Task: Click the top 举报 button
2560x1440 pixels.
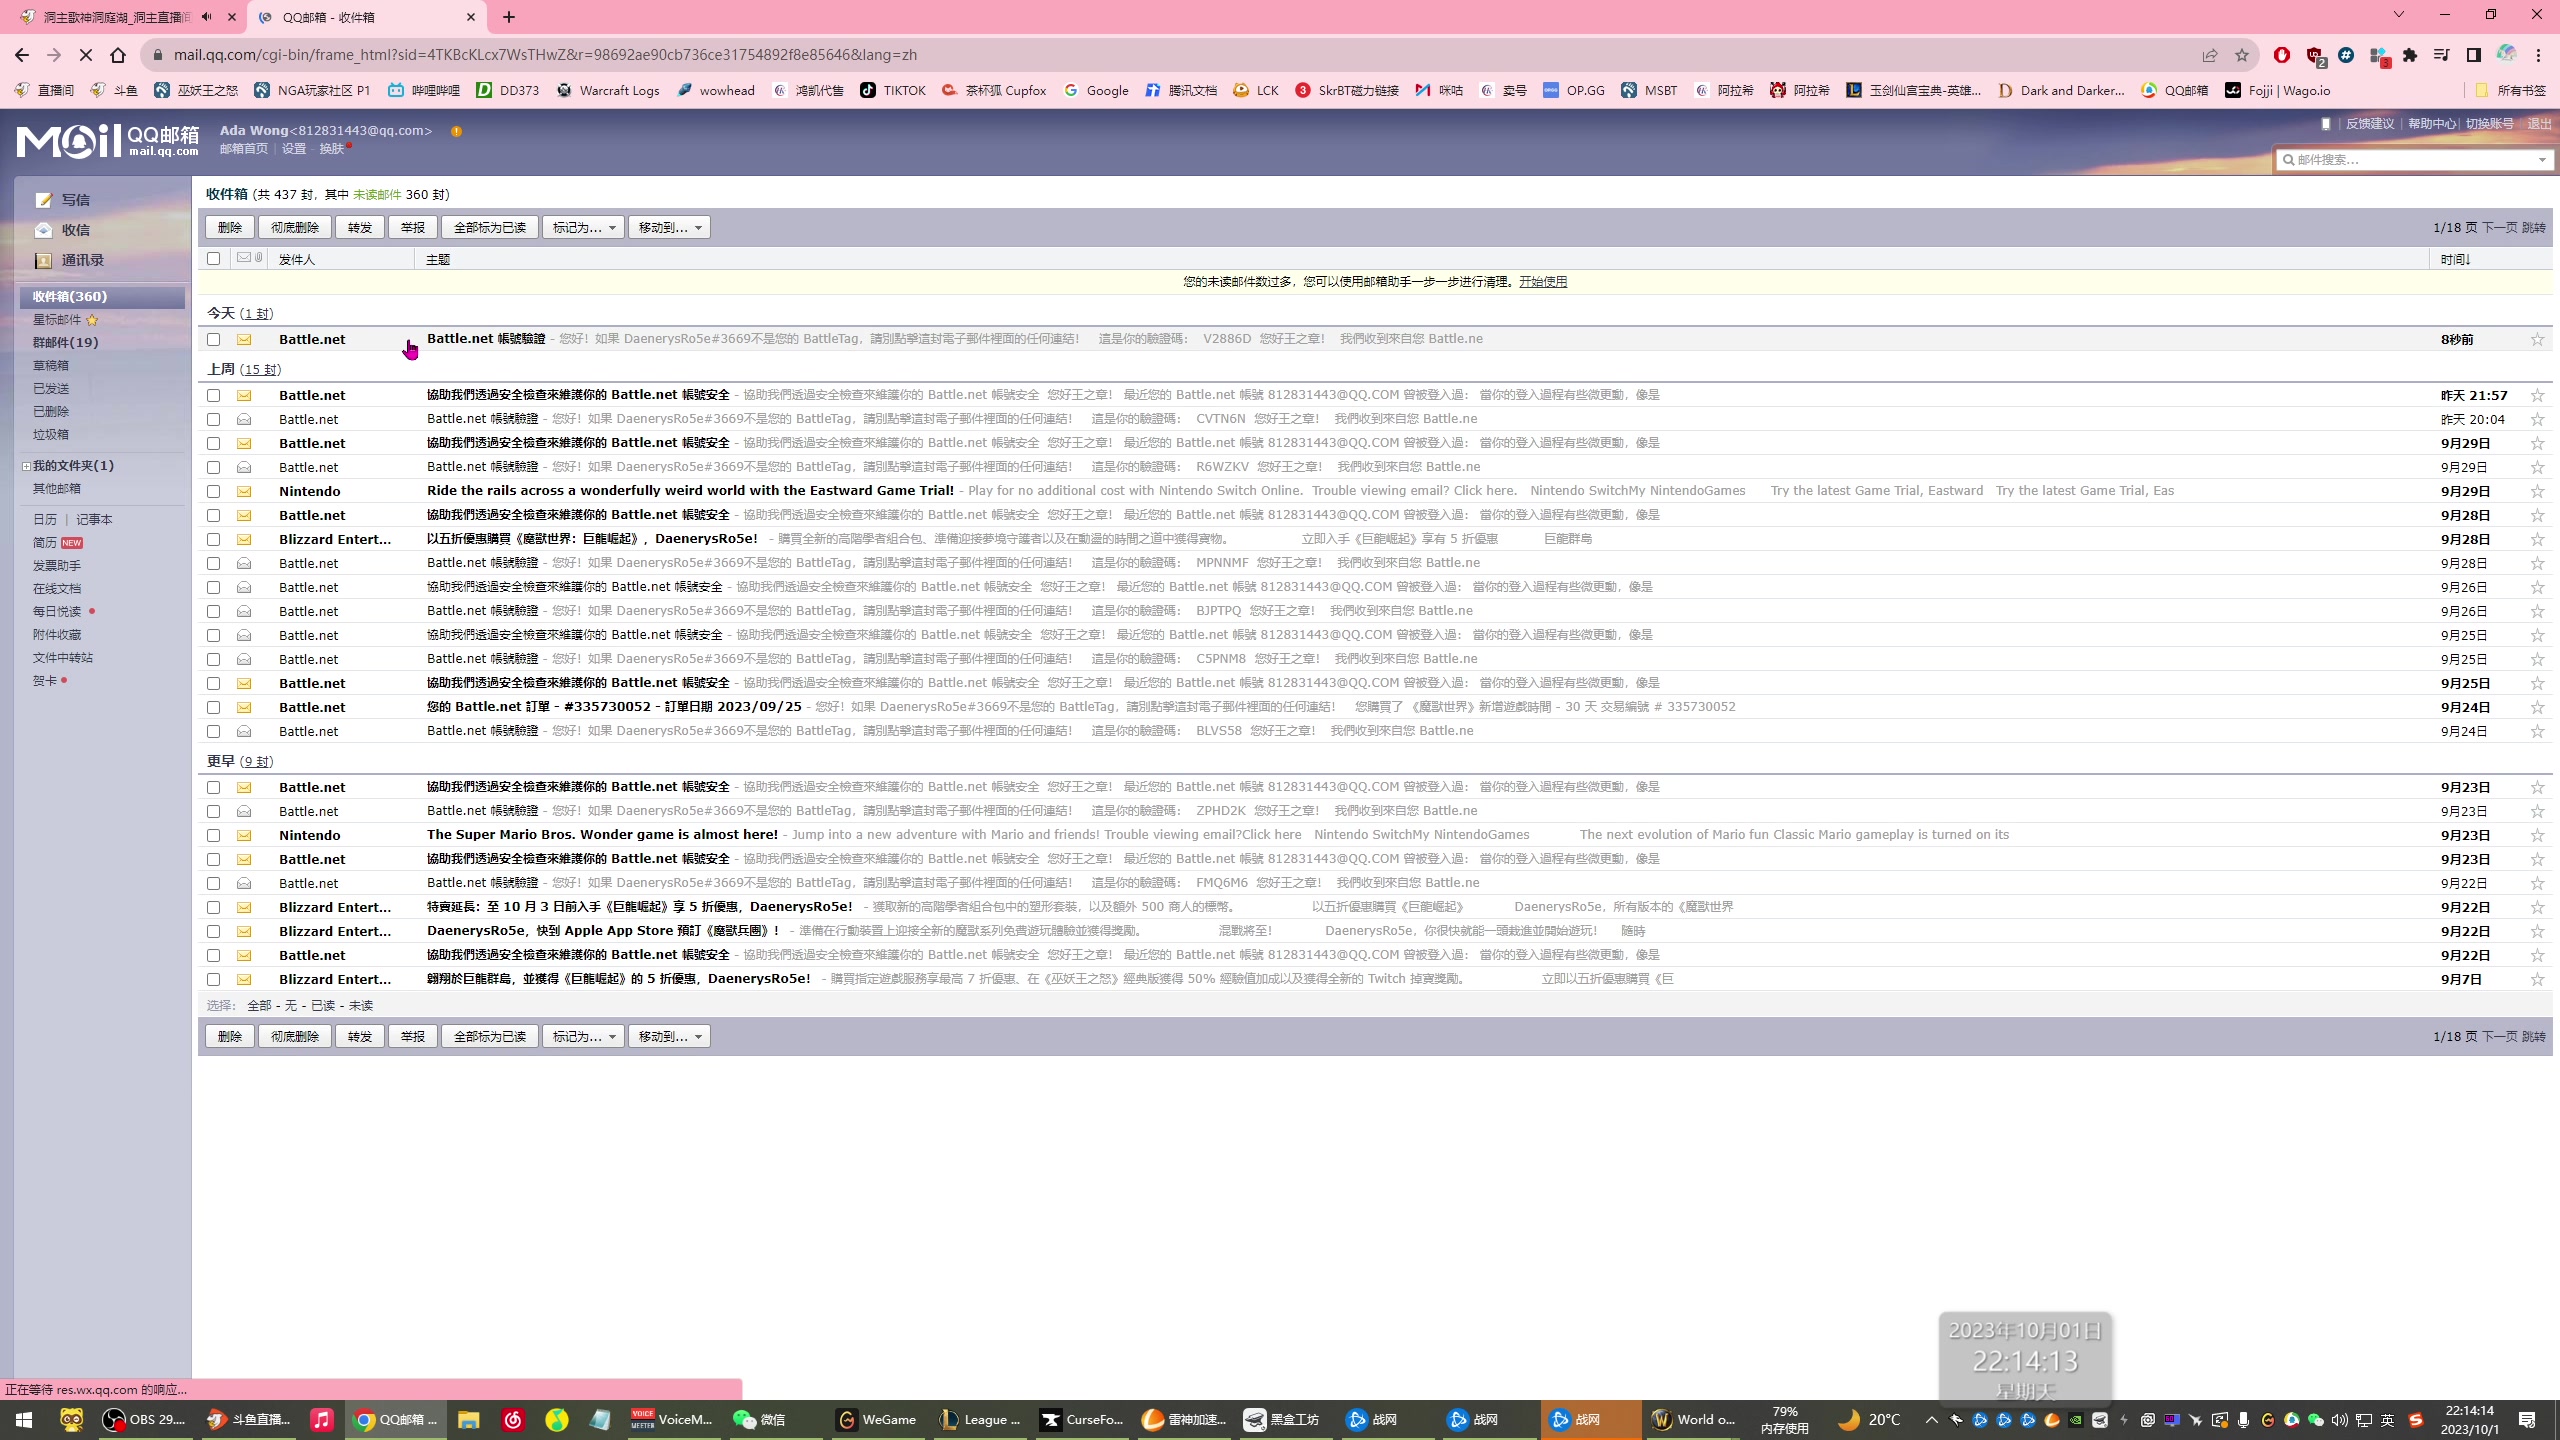Action: coord(413,228)
